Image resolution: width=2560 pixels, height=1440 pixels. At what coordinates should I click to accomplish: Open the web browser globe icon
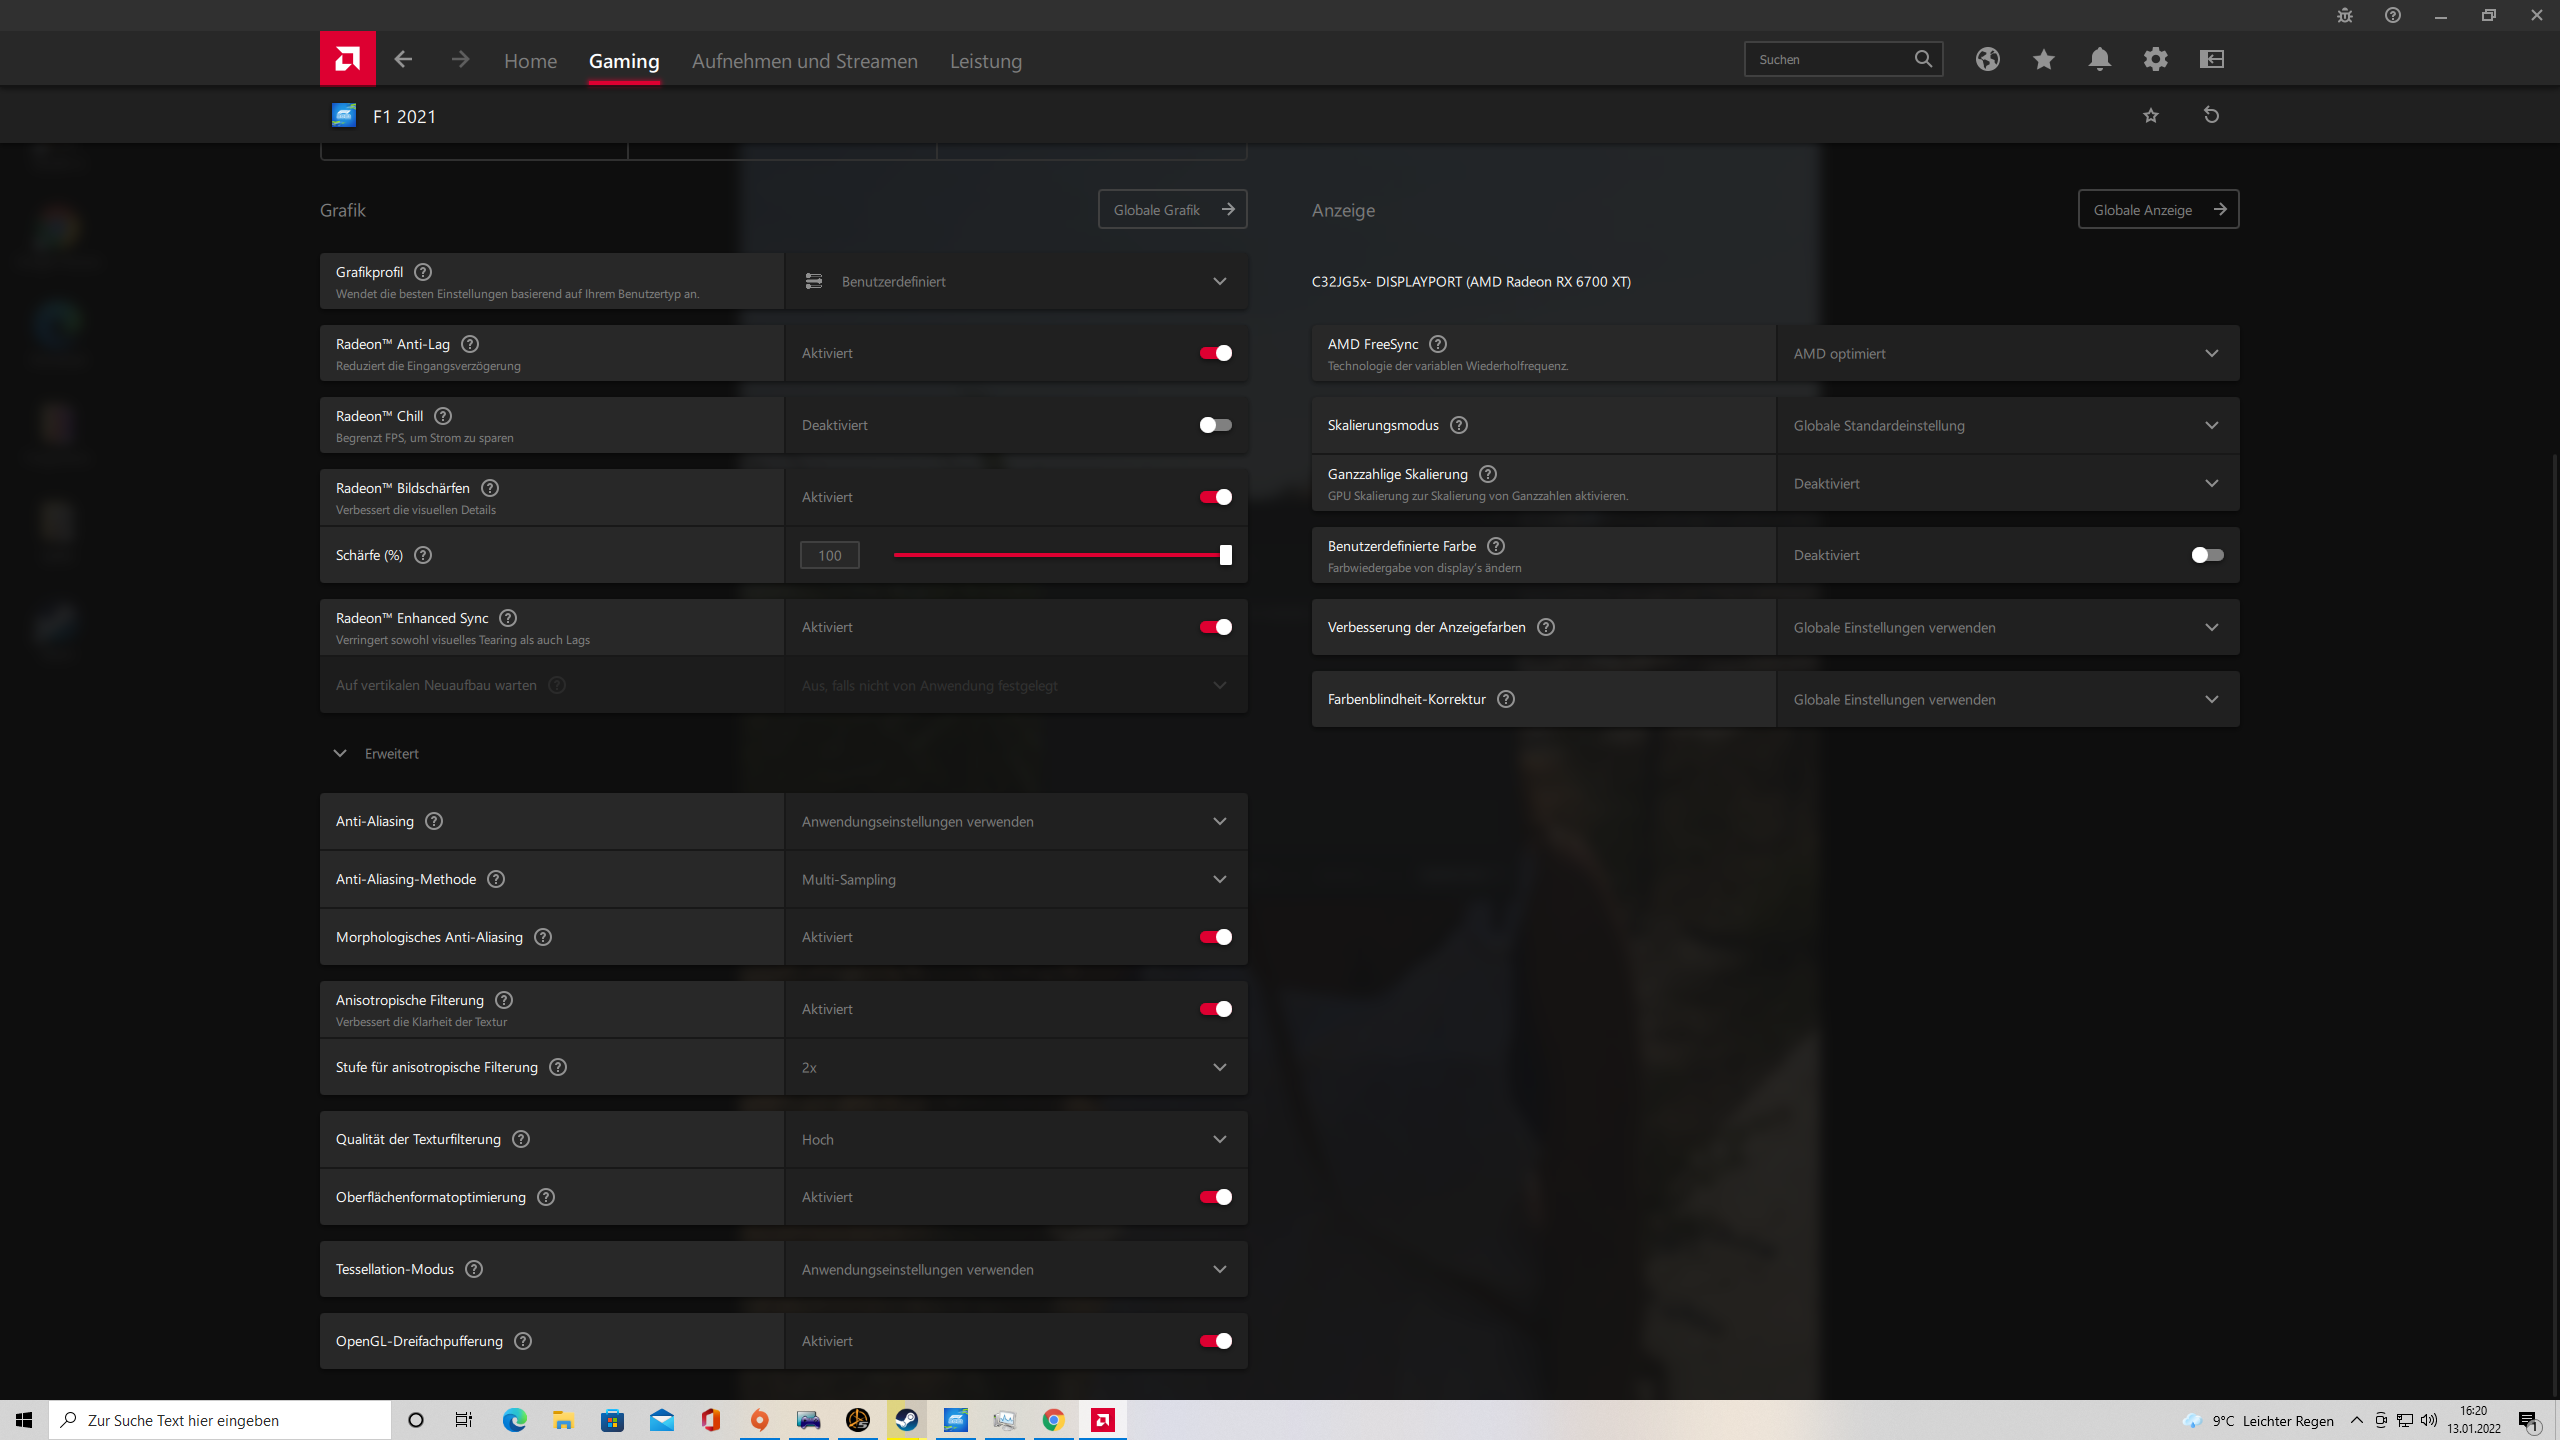(x=1987, y=59)
